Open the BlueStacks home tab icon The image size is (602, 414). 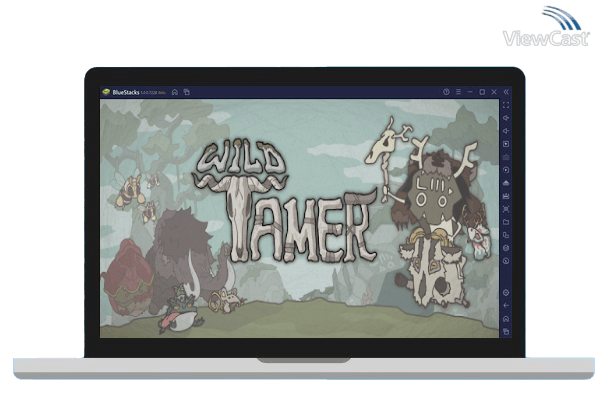pos(175,92)
